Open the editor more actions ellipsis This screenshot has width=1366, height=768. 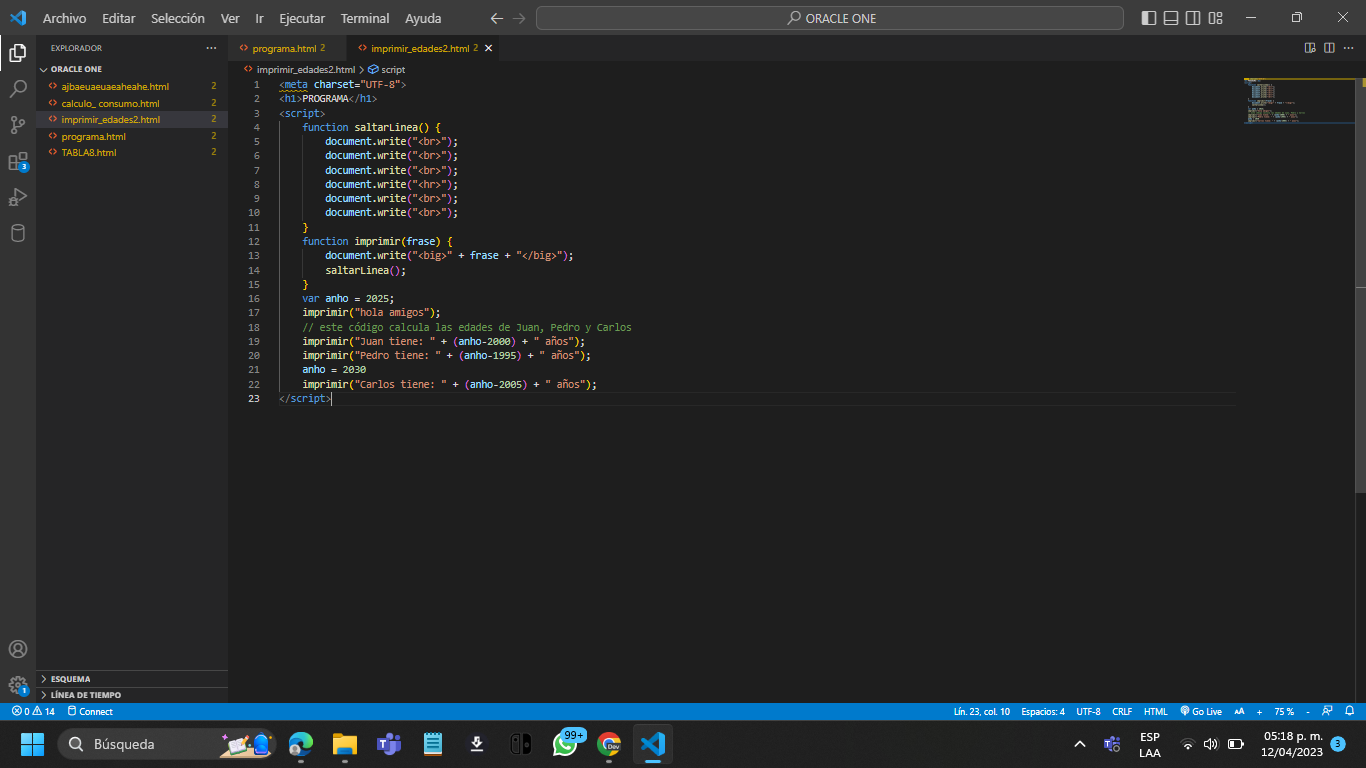pyautogui.click(x=1349, y=48)
